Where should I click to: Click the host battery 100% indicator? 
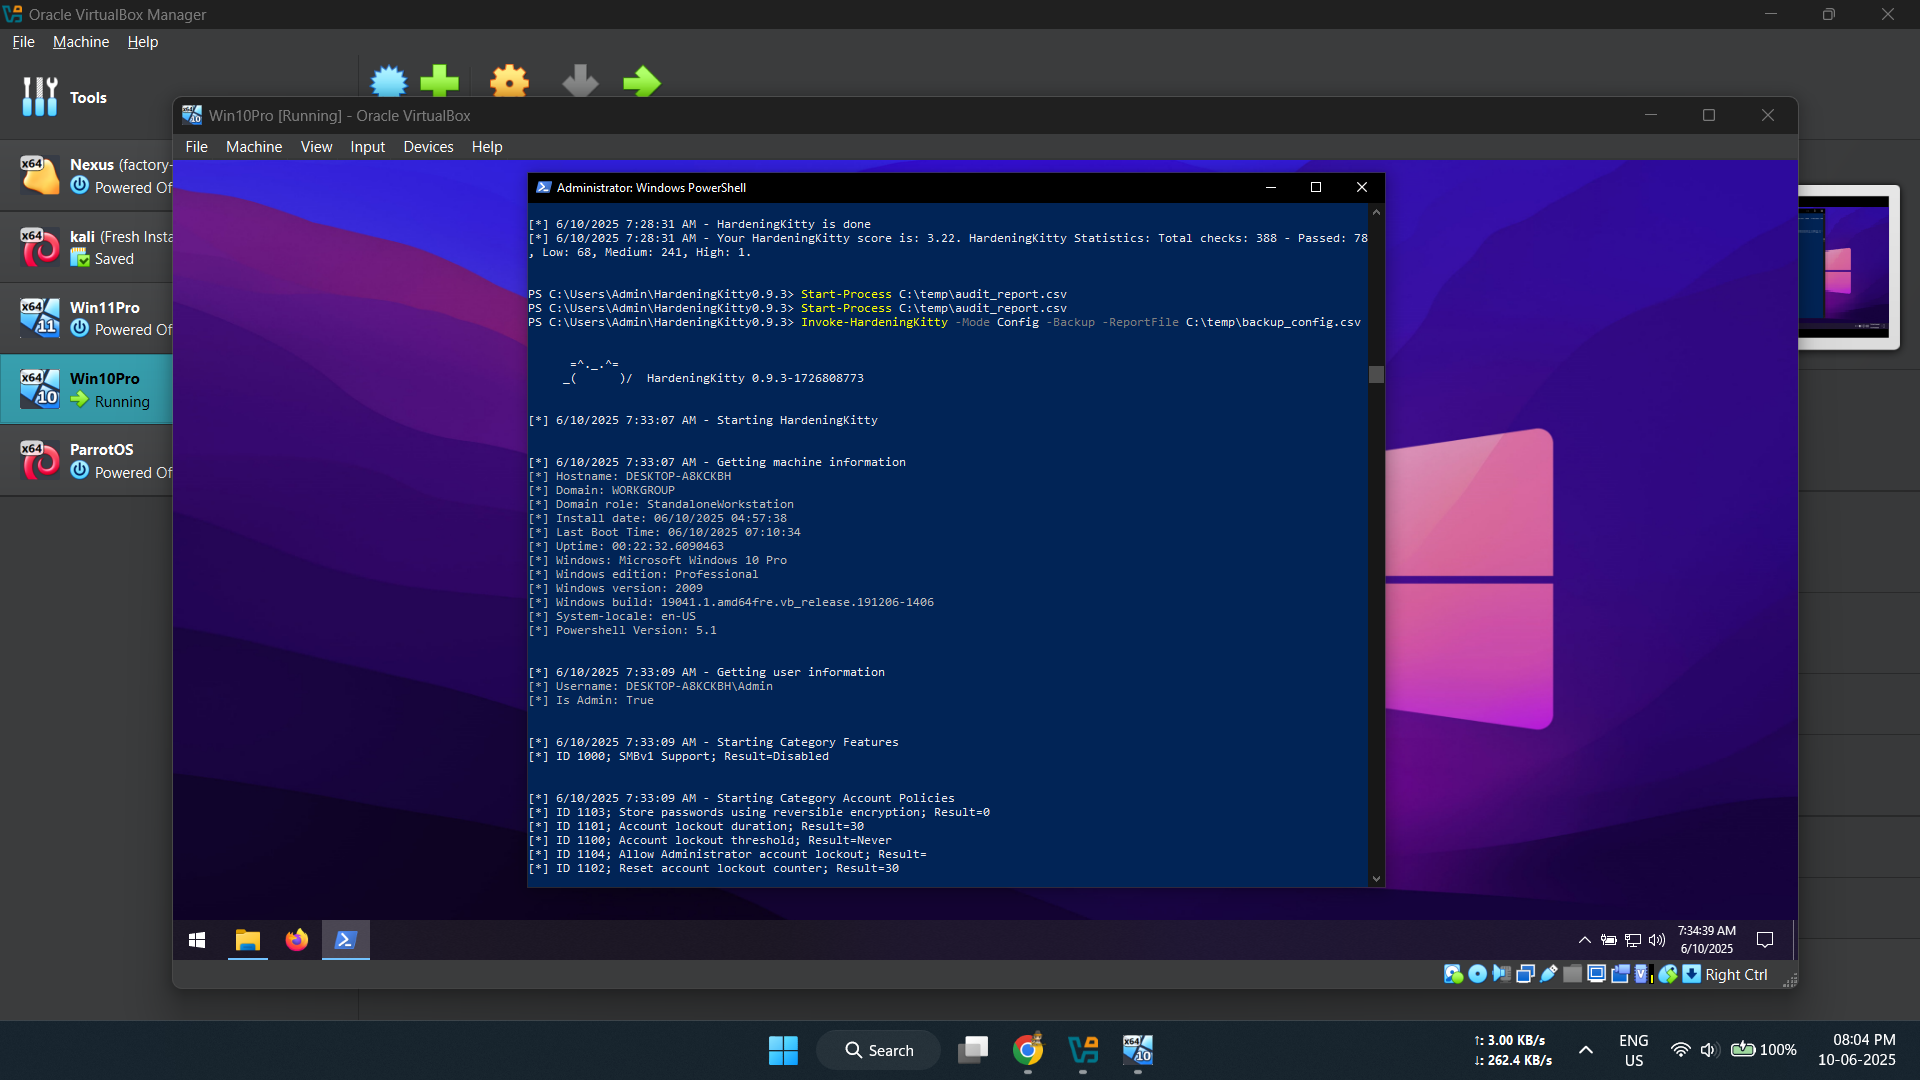click(1764, 1050)
